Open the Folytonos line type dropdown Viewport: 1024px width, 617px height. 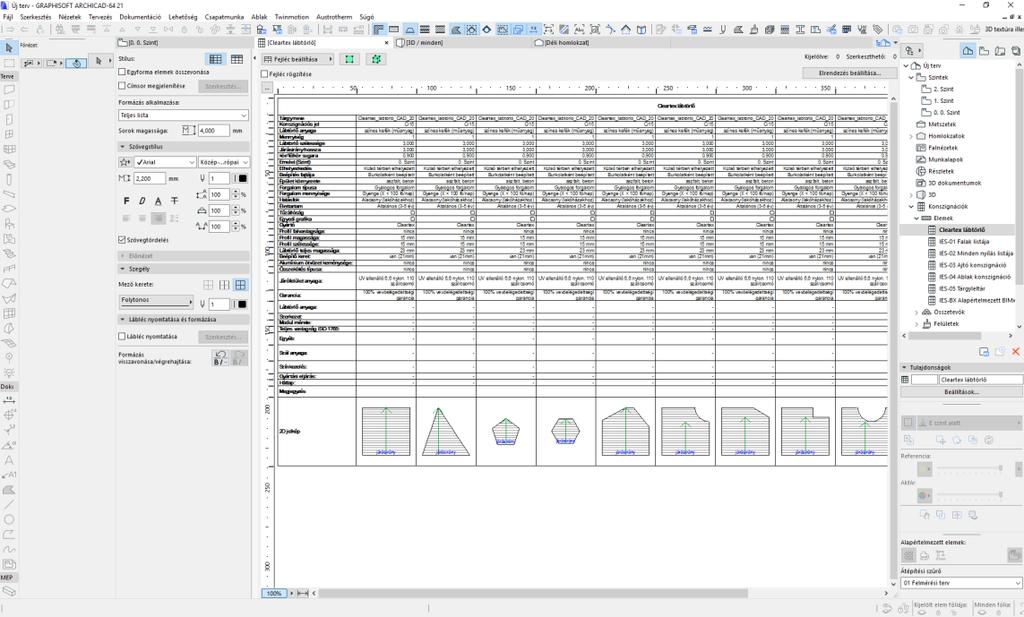pos(156,301)
